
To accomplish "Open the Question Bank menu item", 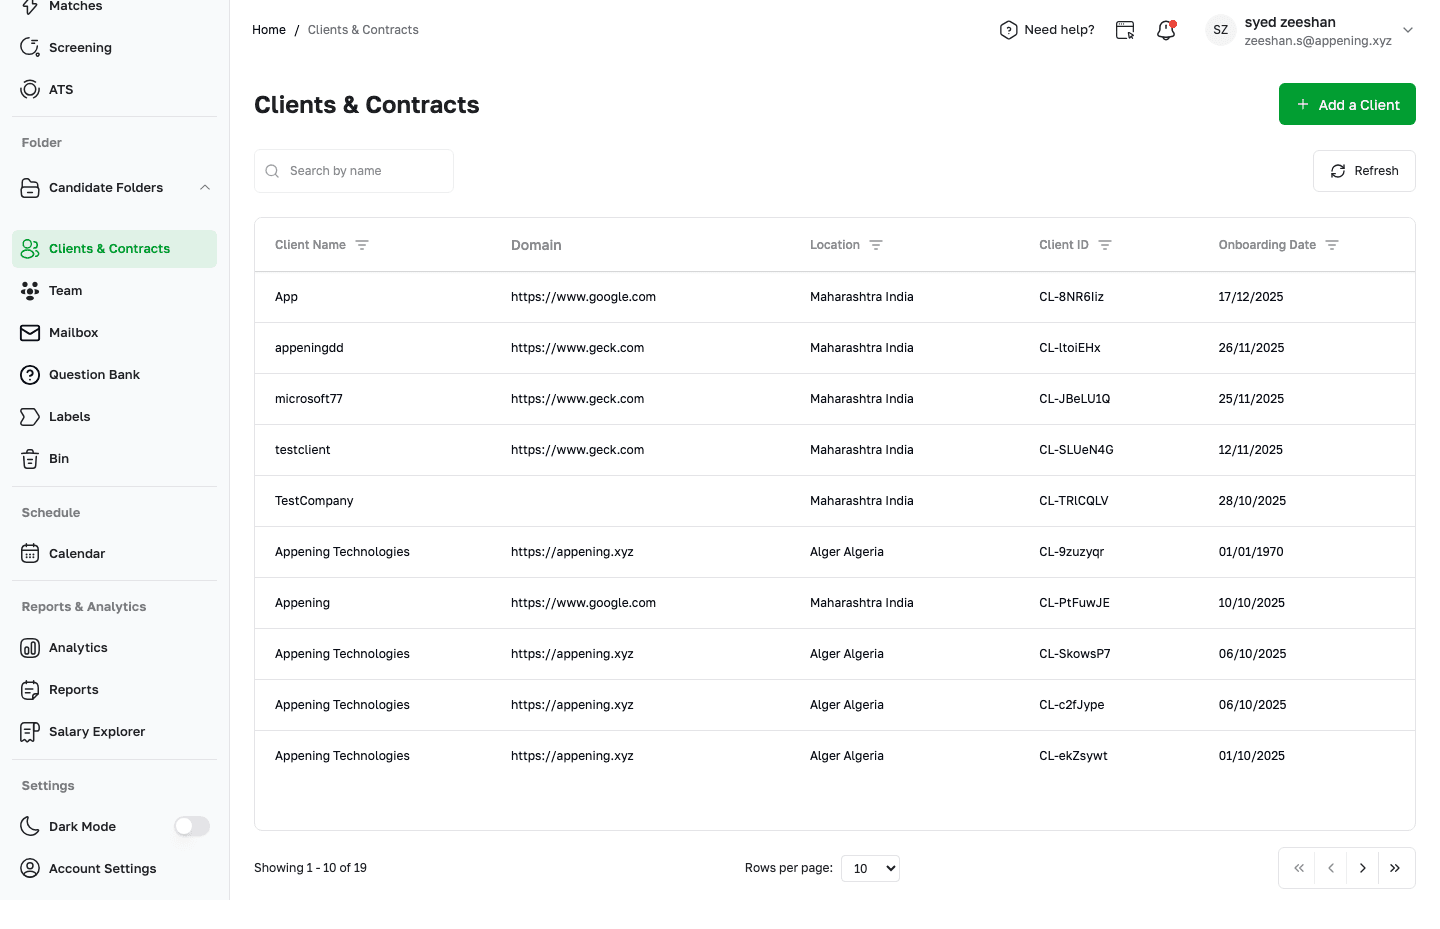I will (x=114, y=374).
